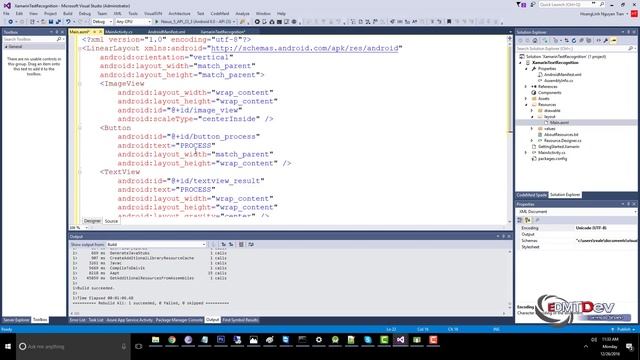This screenshot has height=360, width=640.
Task: Start debugging with the green play button
Action: 156,21
